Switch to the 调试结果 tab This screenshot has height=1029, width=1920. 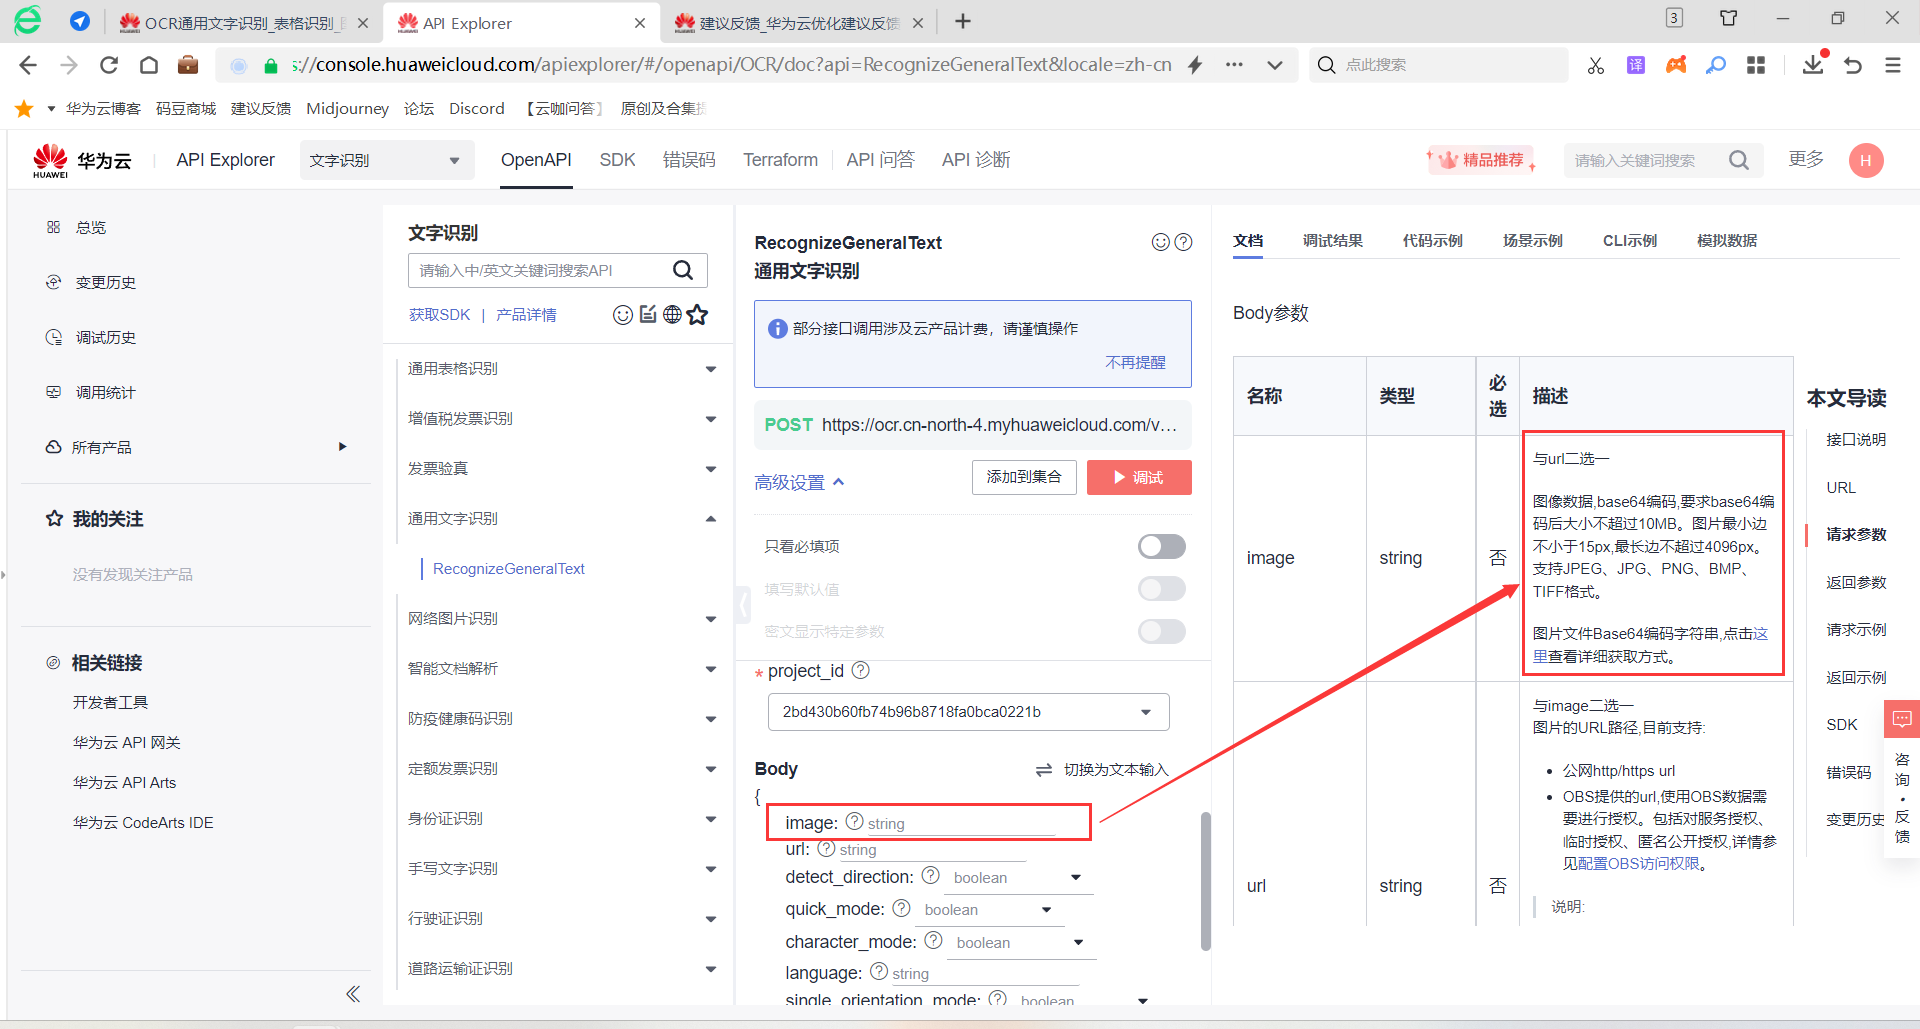point(1332,240)
